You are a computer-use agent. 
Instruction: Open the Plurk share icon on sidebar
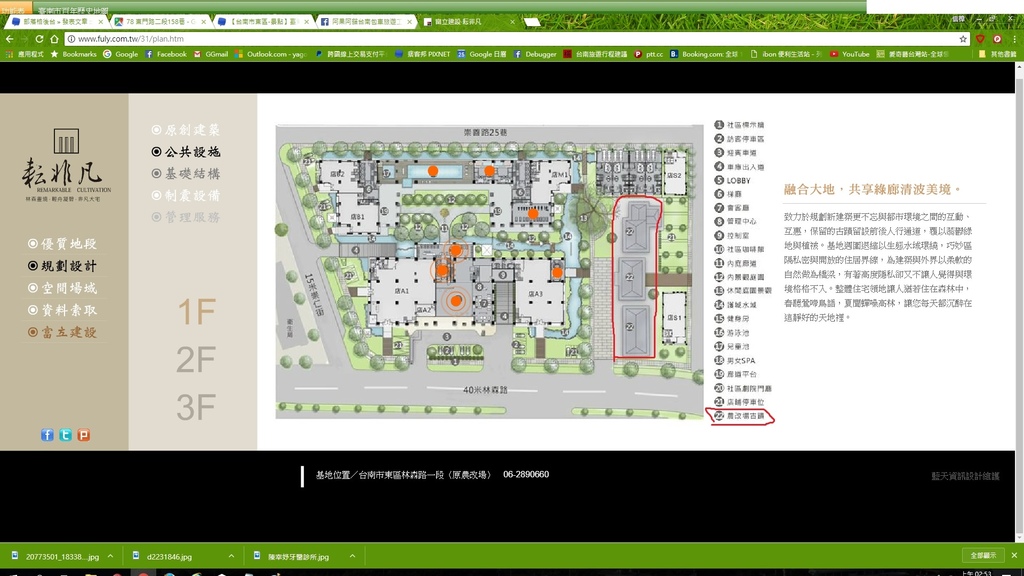pyautogui.click(x=84, y=435)
